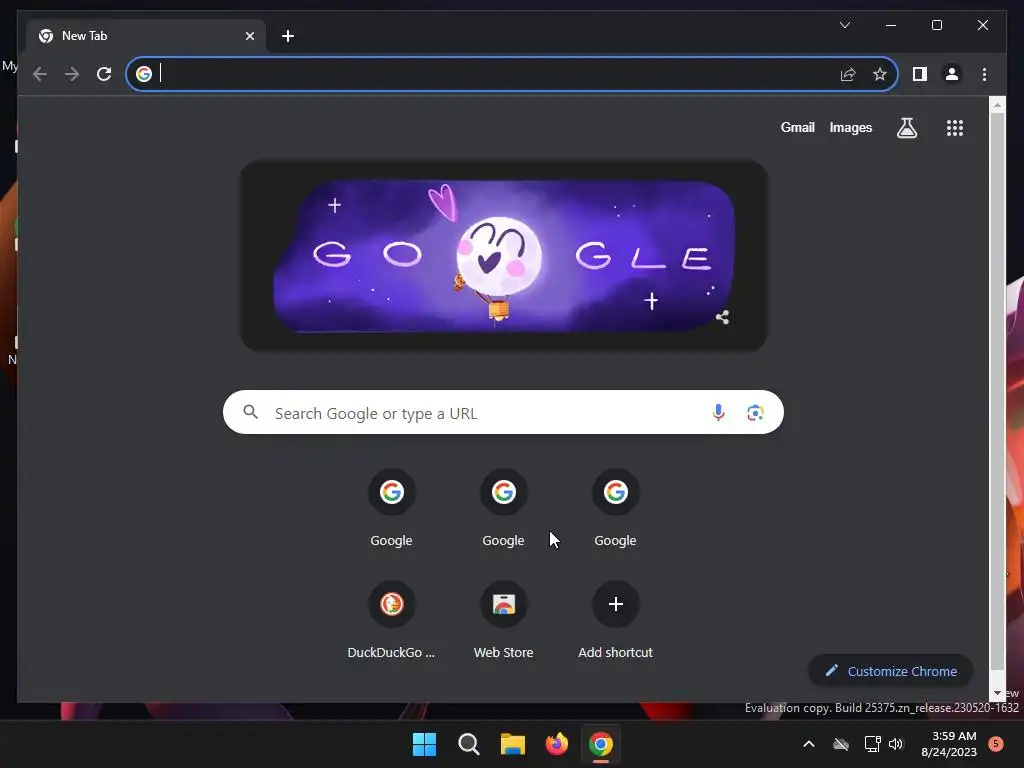Click magnifier icon in search box
Viewport: 1024px width, 768px height.
click(x=250, y=412)
